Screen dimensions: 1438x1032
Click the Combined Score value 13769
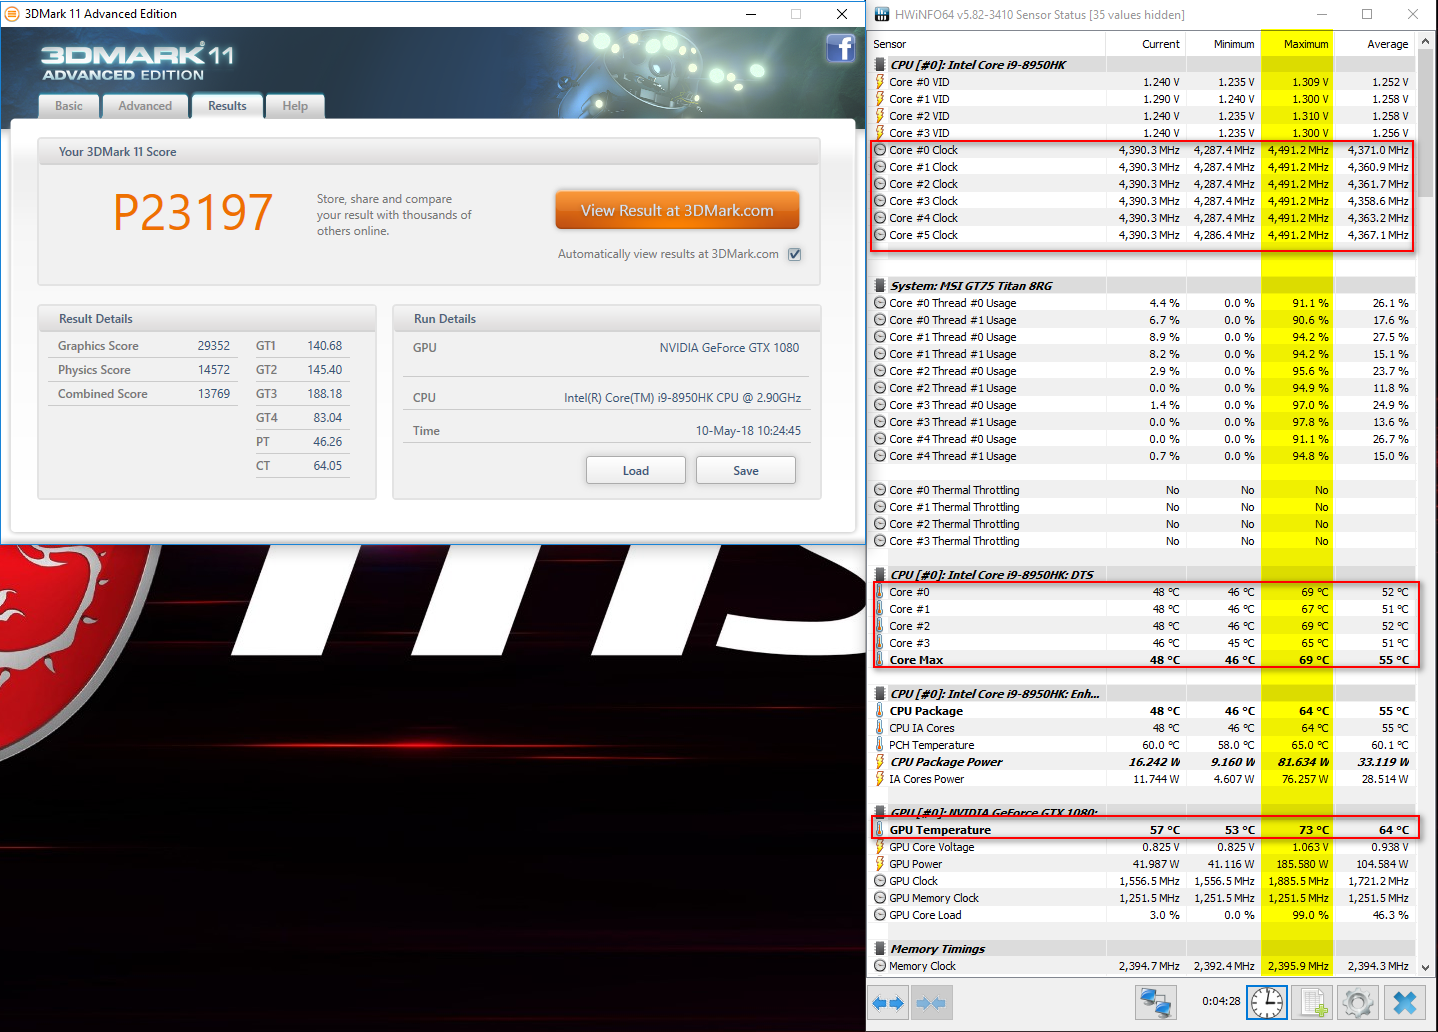(214, 394)
